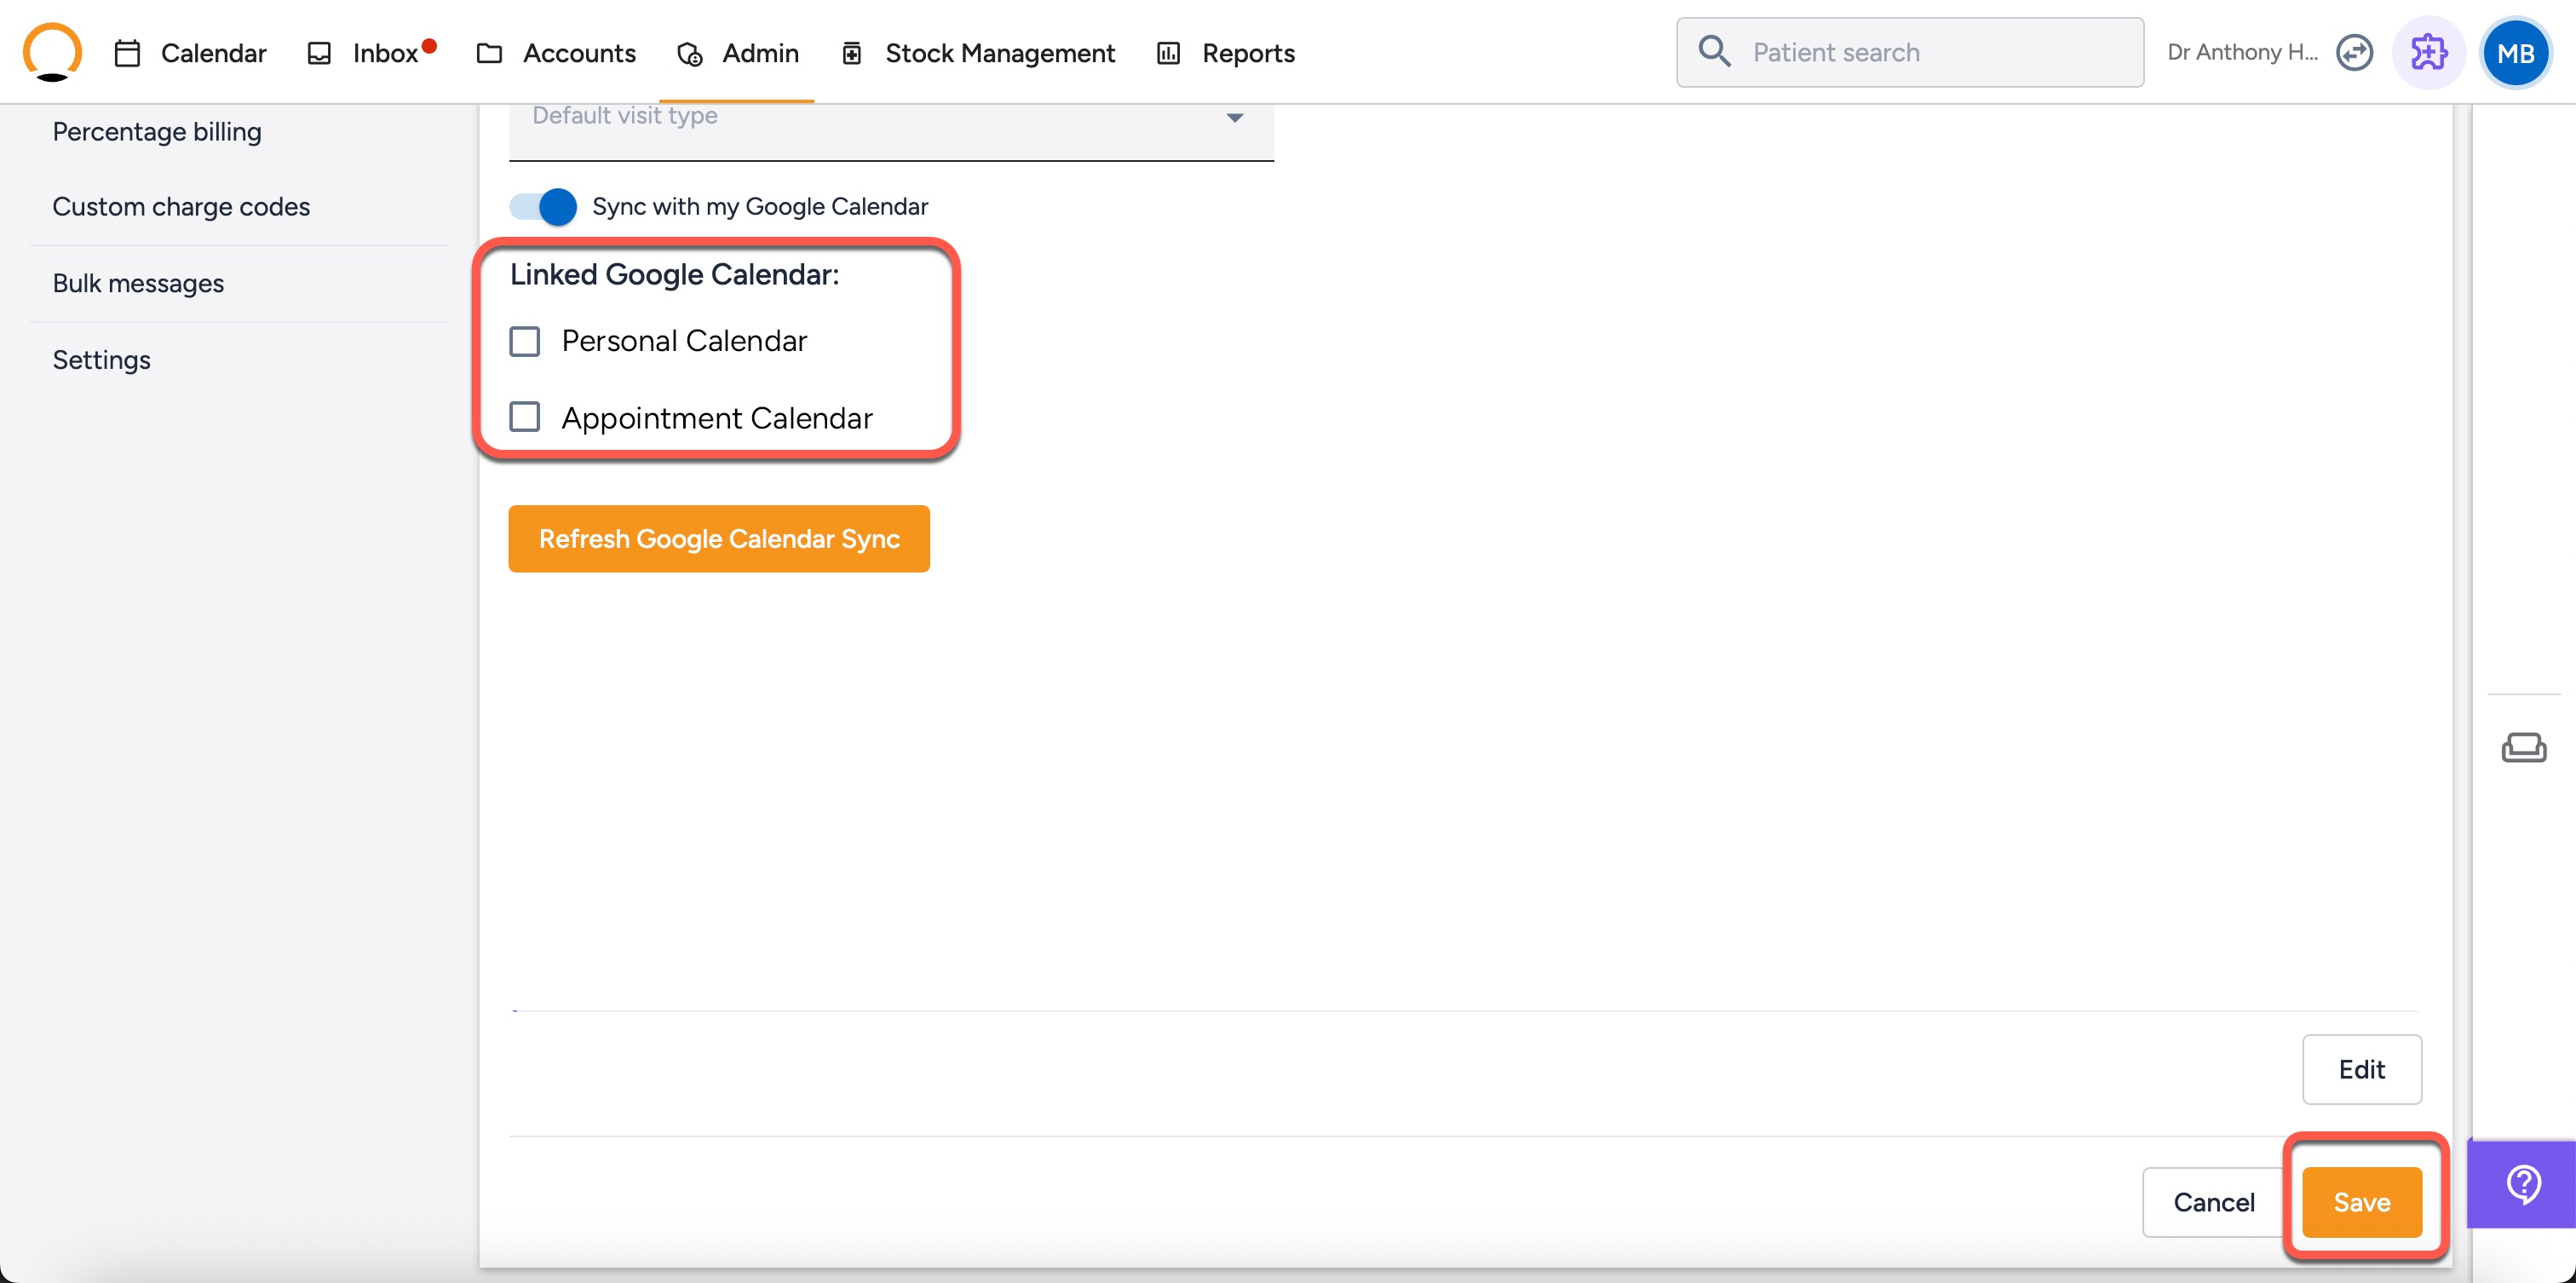Open the purple help question icon
This screenshot has width=2576, height=1283.
click(x=2522, y=1184)
